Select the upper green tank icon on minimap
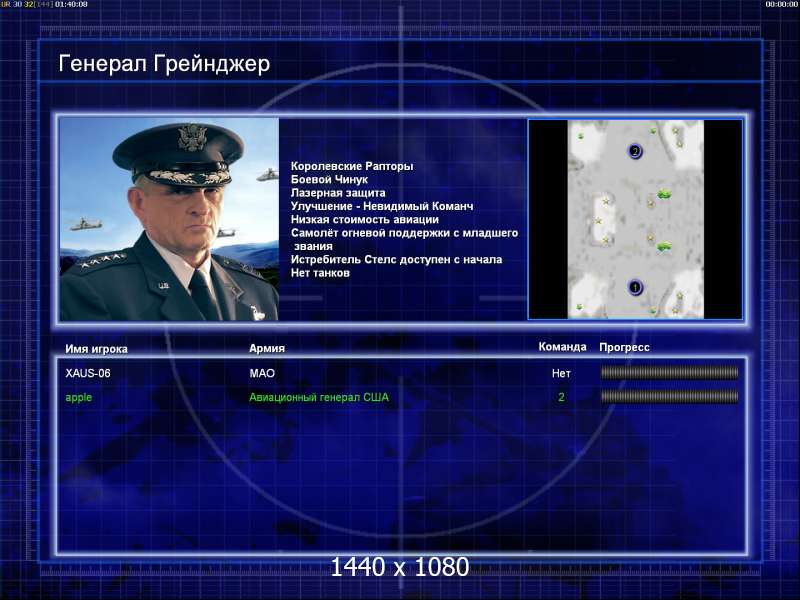This screenshot has height=600, width=800. [x=663, y=194]
